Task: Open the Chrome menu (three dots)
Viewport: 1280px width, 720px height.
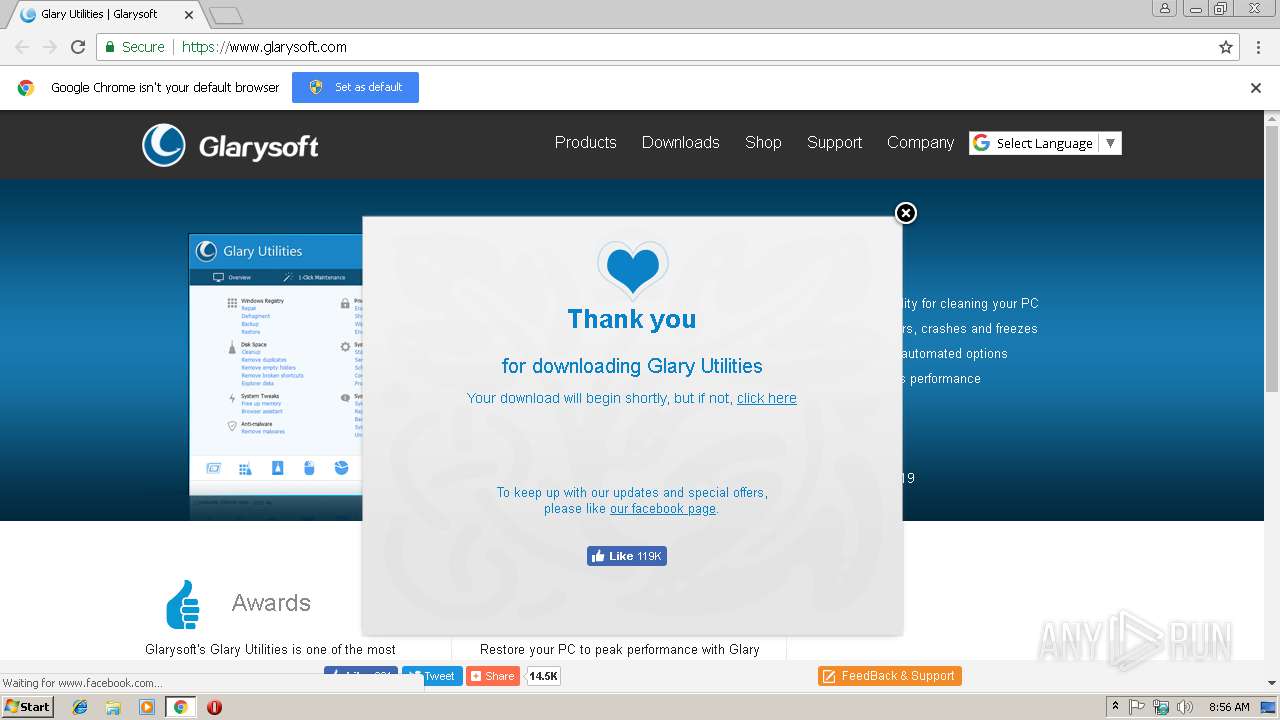Action: [1259, 47]
